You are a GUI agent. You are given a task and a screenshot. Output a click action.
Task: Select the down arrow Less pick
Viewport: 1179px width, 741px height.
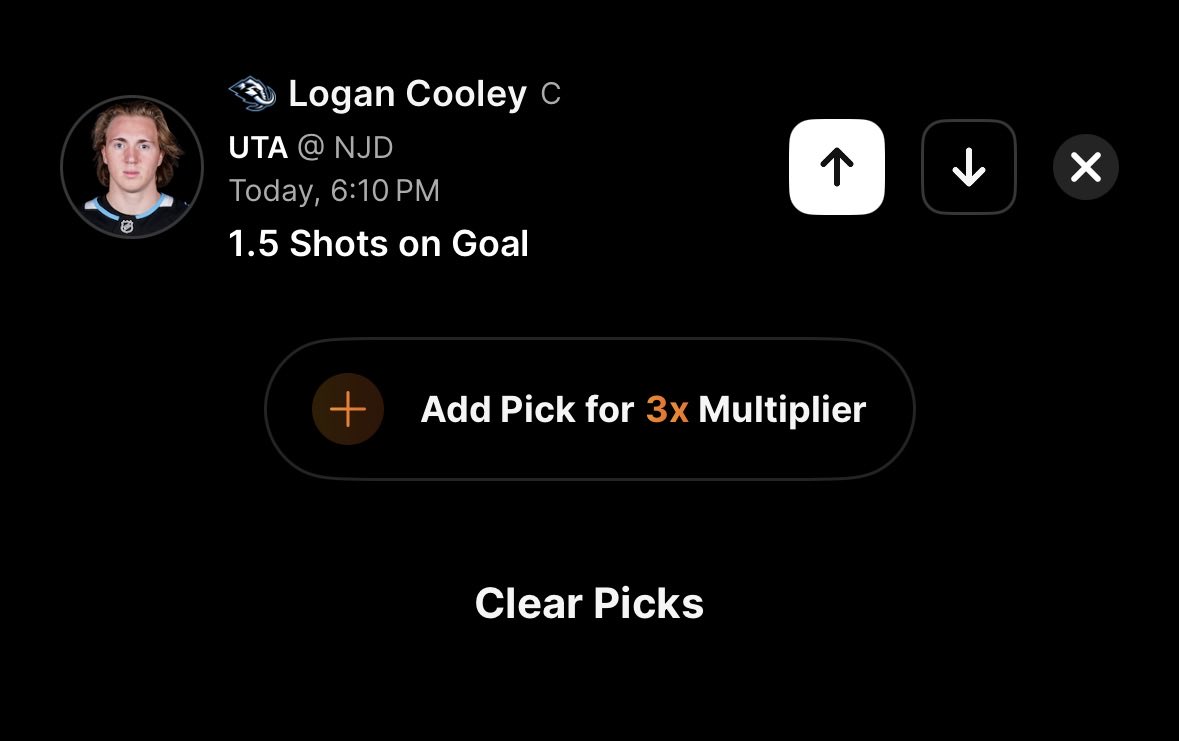pos(968,167)
